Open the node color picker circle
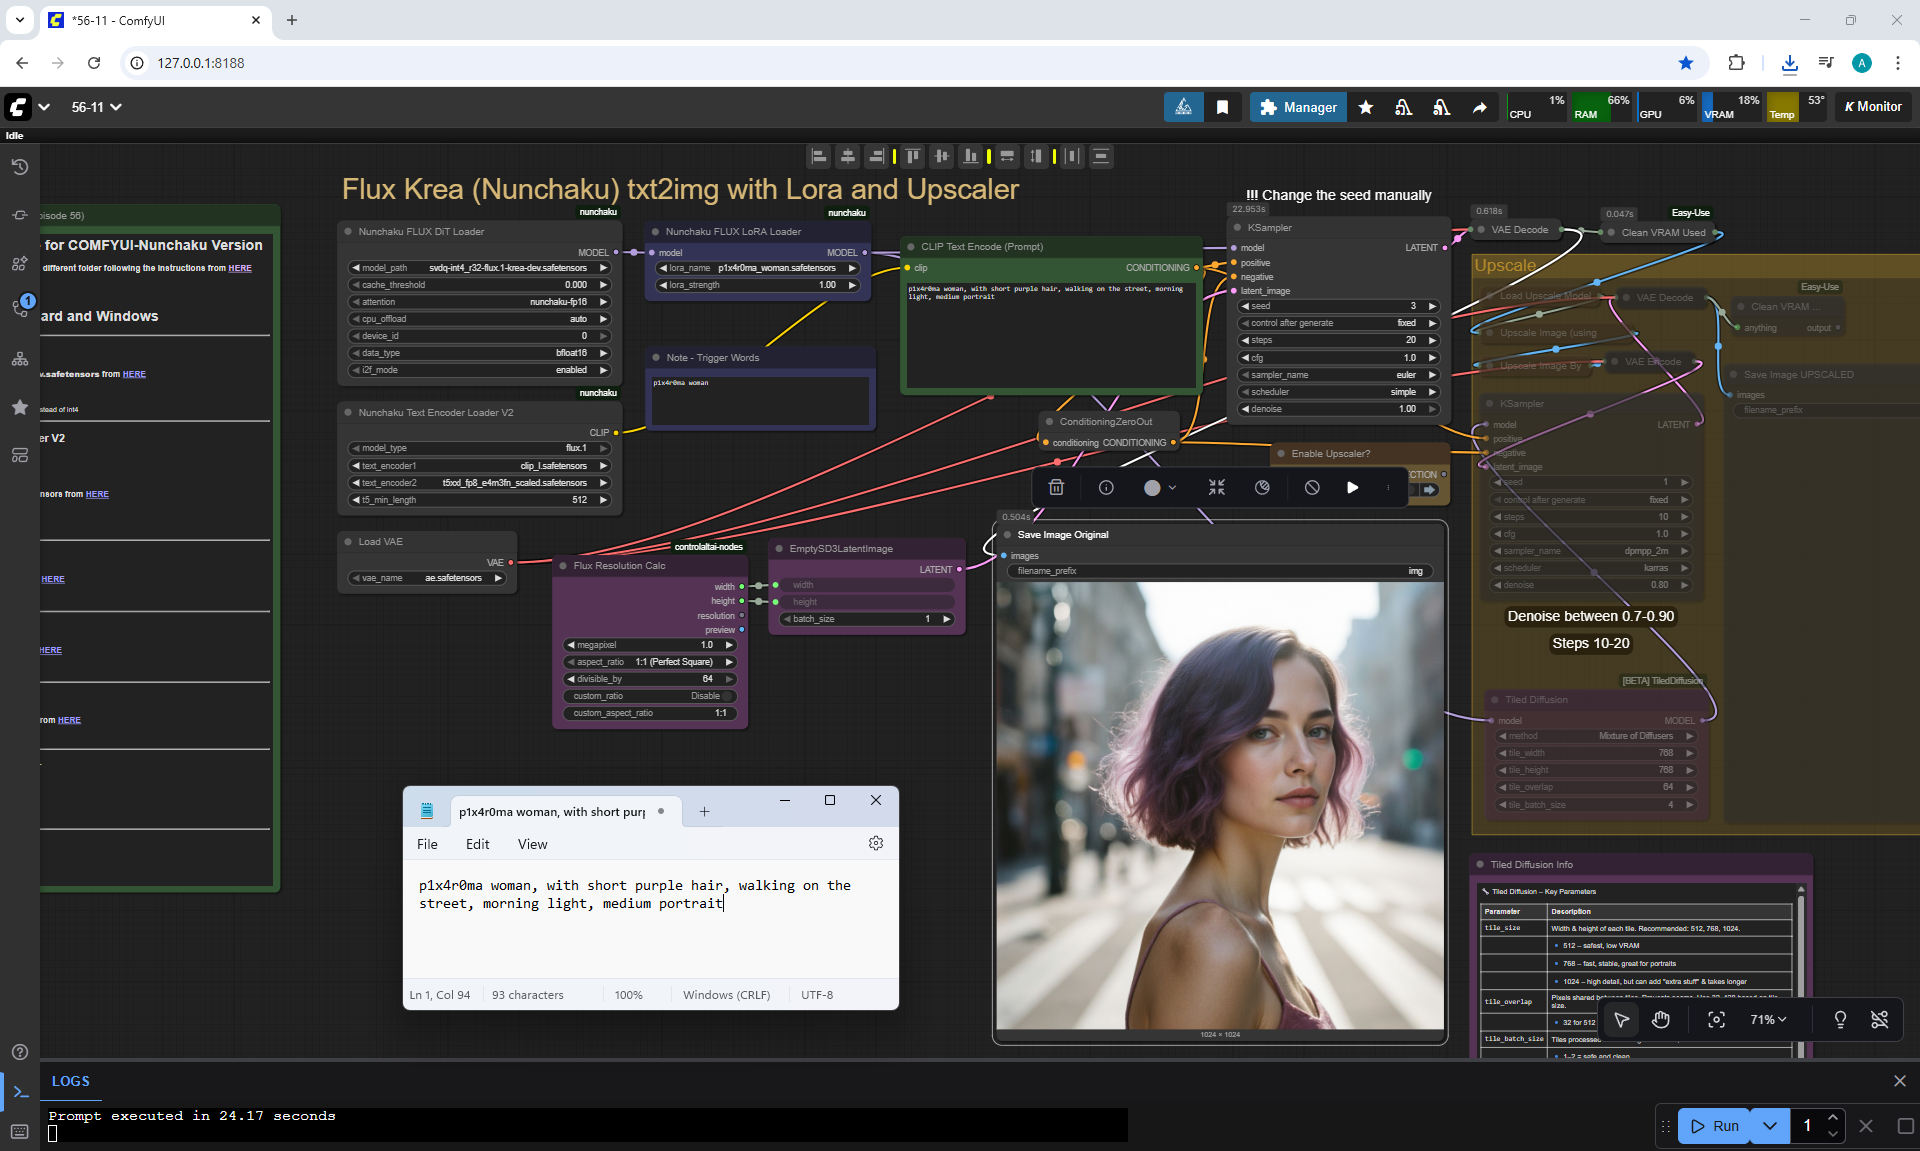This screenshot has height=1151, width=1920. pos(1153,487)
